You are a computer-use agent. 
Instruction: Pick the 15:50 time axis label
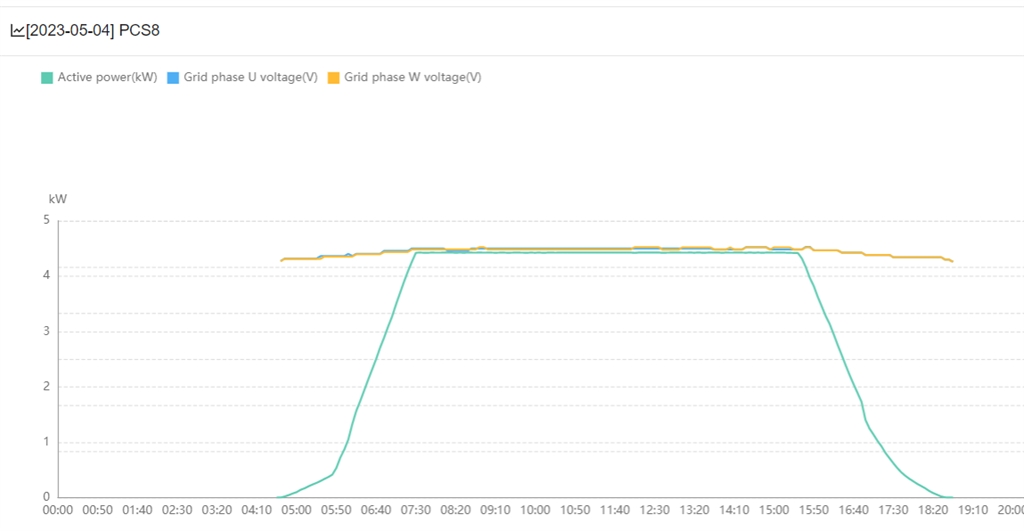[x=814, y=510]
